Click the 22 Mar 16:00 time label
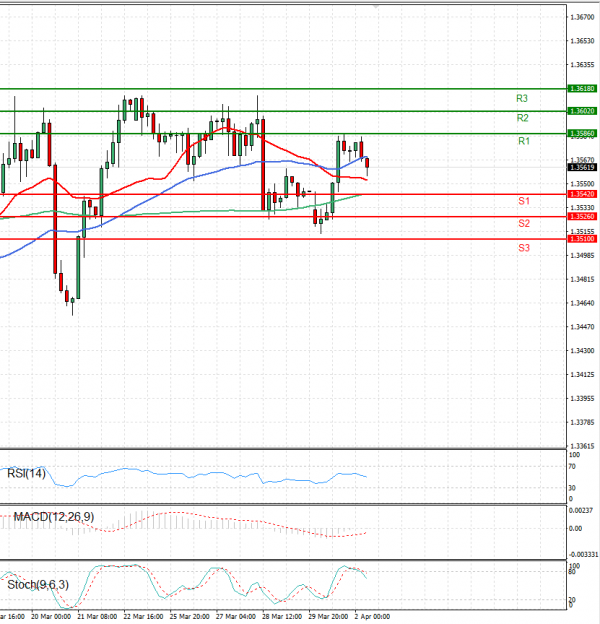The width and height of the screenshot is (600, 624). coord(143,616)
